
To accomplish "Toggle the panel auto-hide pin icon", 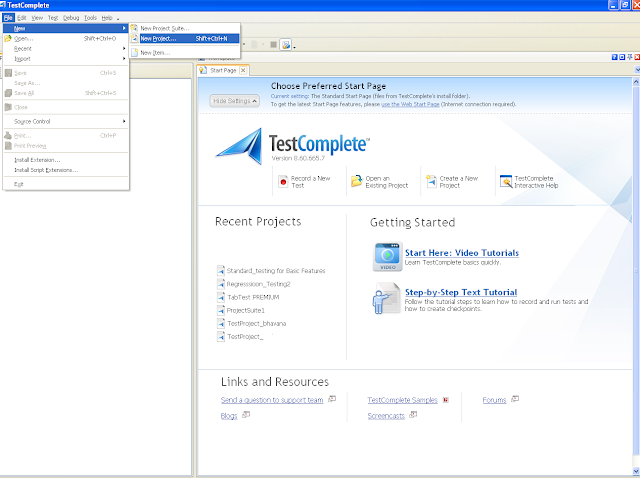I will pyautogui.click(x=630, y=57).
